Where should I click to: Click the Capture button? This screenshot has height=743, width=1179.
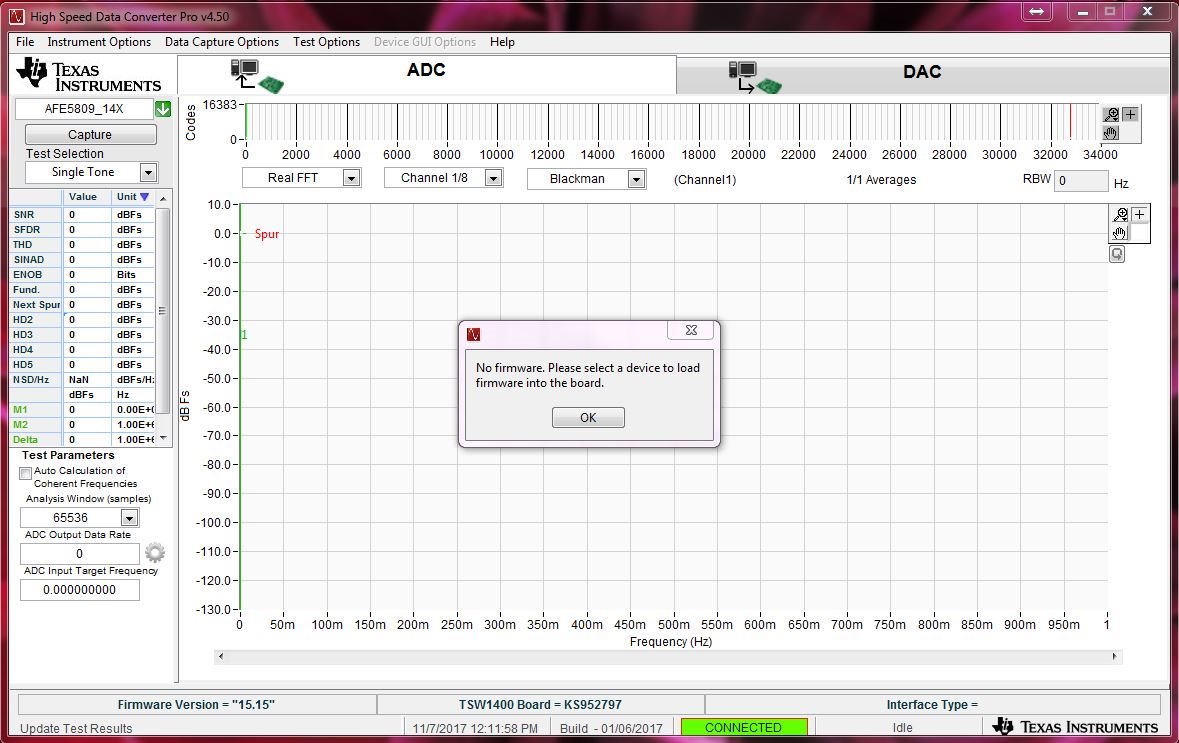90,135
